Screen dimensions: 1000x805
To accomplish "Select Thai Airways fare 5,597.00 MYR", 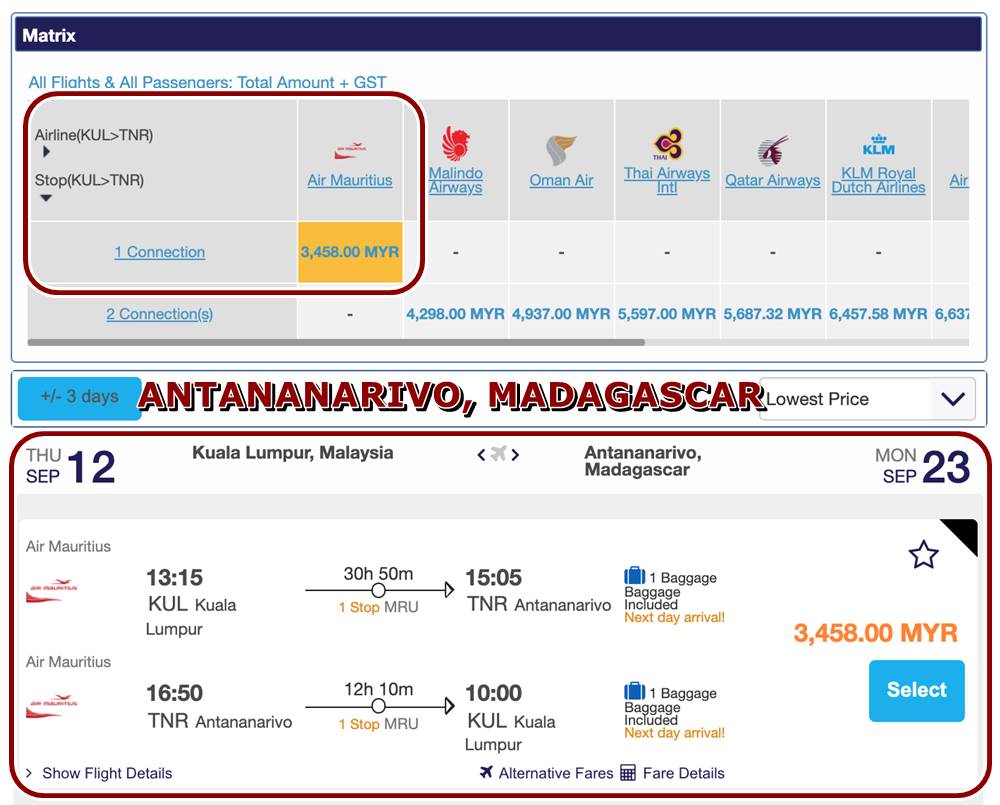I will coord(667,314).
